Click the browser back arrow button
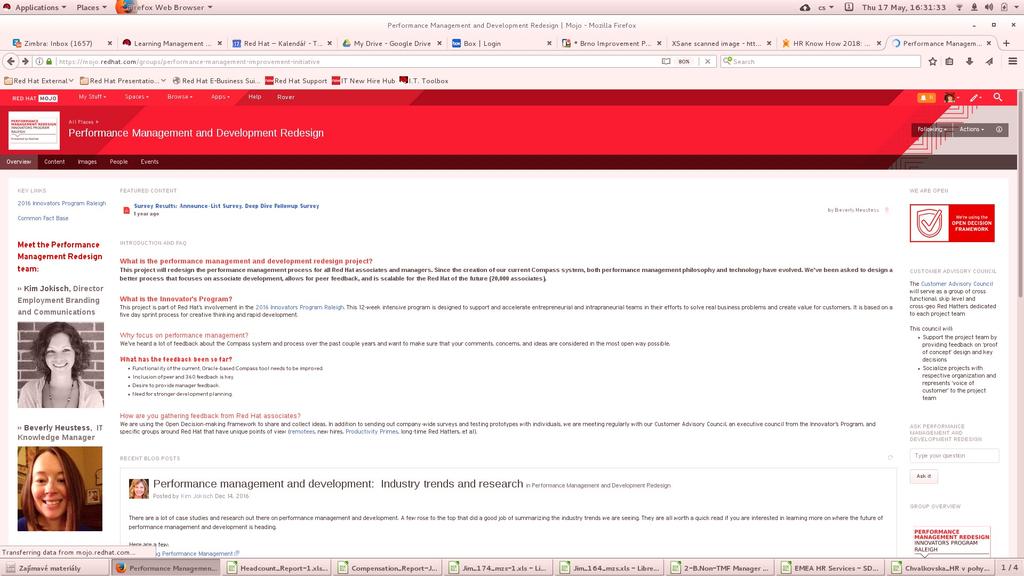Screen dimensions: 1024x576 (10, 61)
